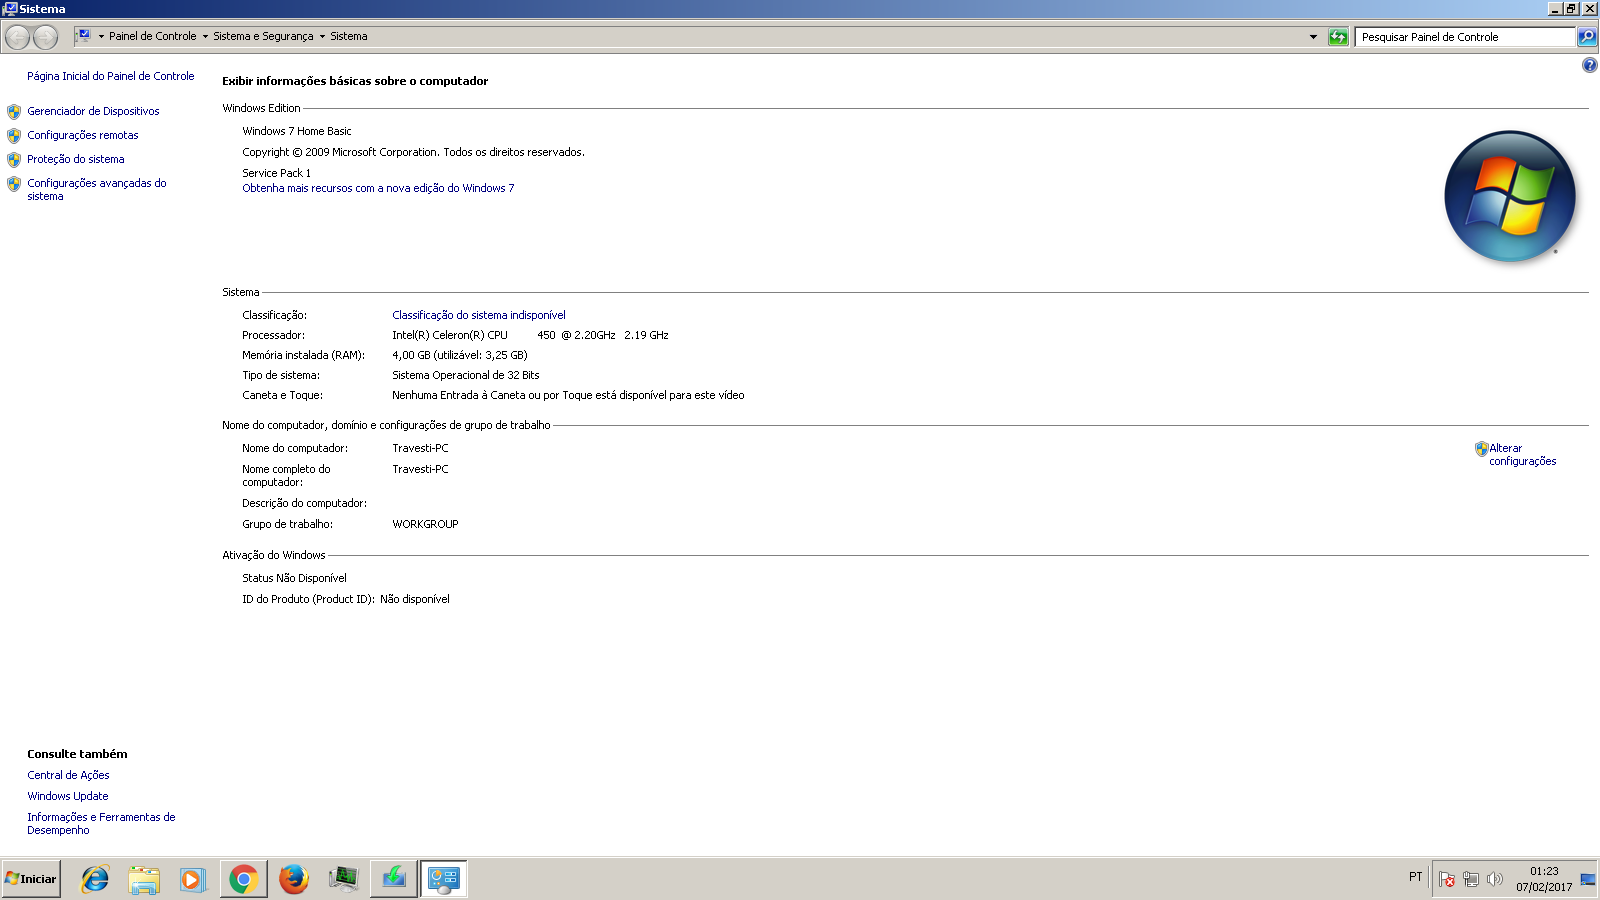Open Mozilla Firefox from taskbar
The height and width of the screenshot is (900, 1600).
click(293, 879)
